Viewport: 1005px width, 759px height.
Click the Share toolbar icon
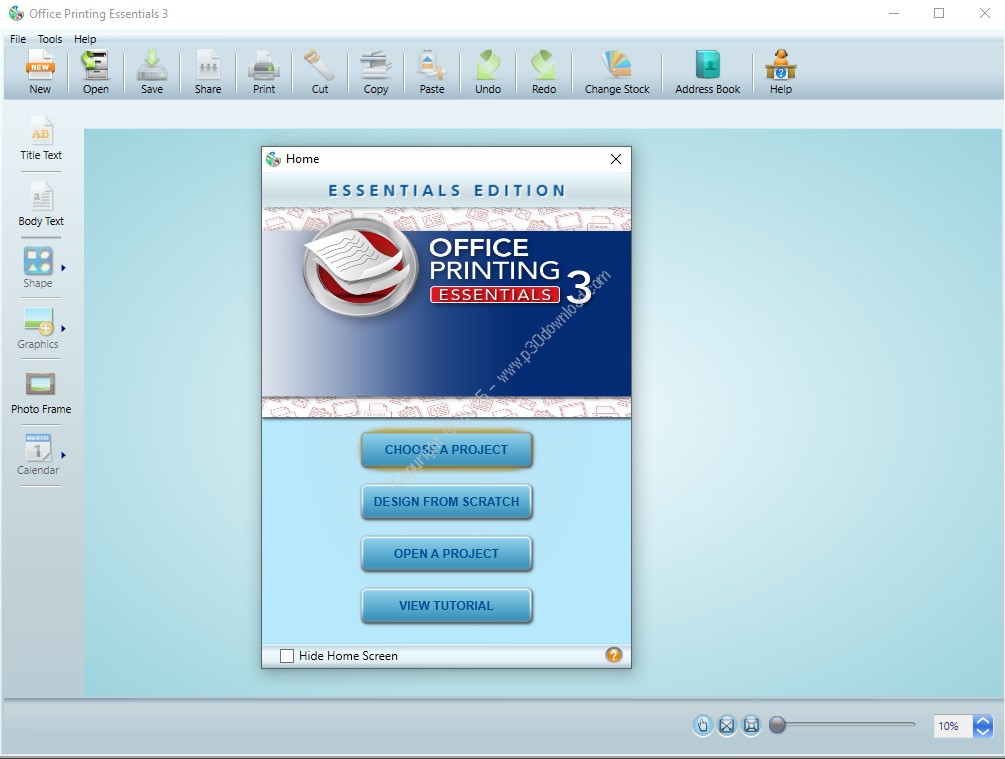[208, 72]
